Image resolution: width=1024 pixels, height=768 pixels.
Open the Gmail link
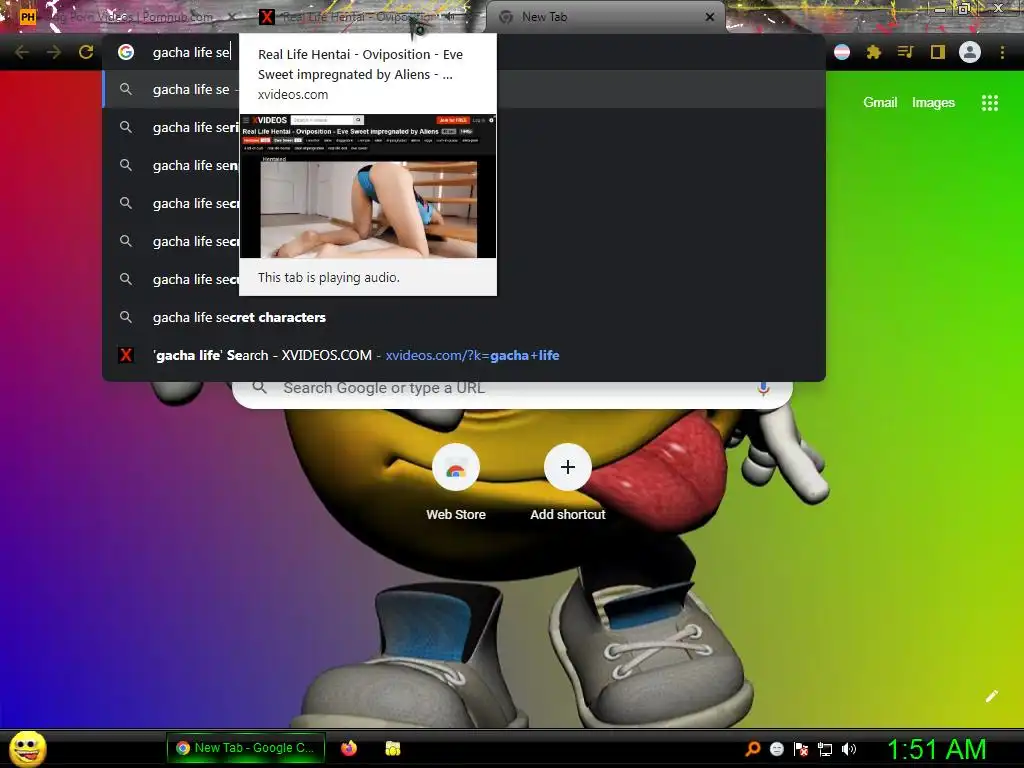coord(880,103)
